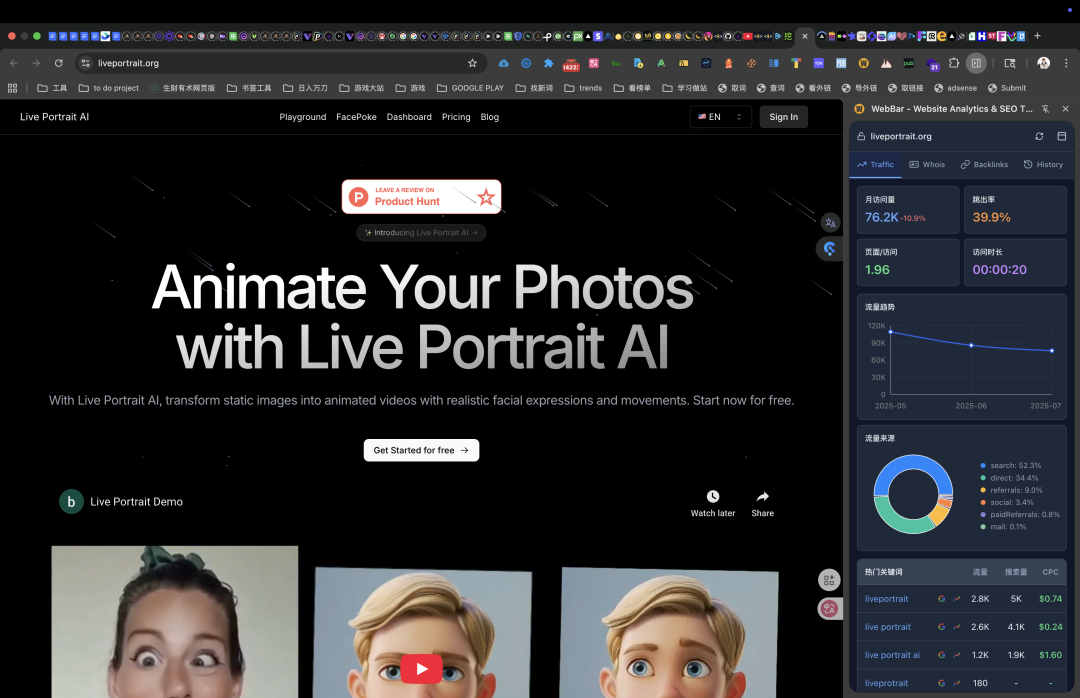Click the Watch later clock icon
Screen dimensions: 1080x698
click(x=713, y=496)
